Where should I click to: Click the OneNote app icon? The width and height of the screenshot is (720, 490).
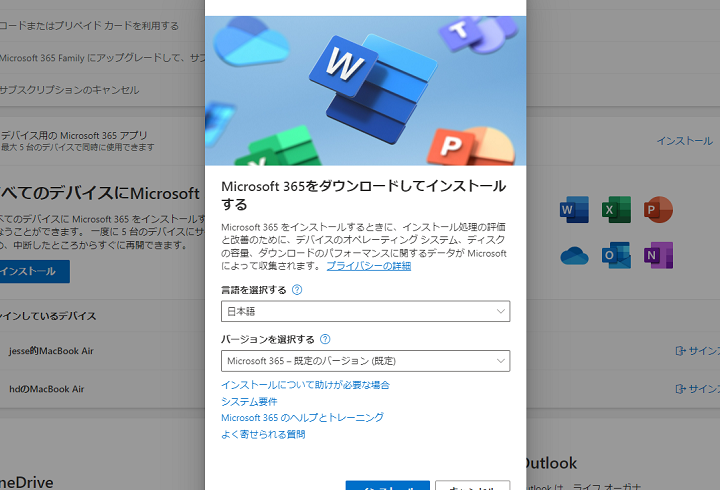tap(658, 256)
